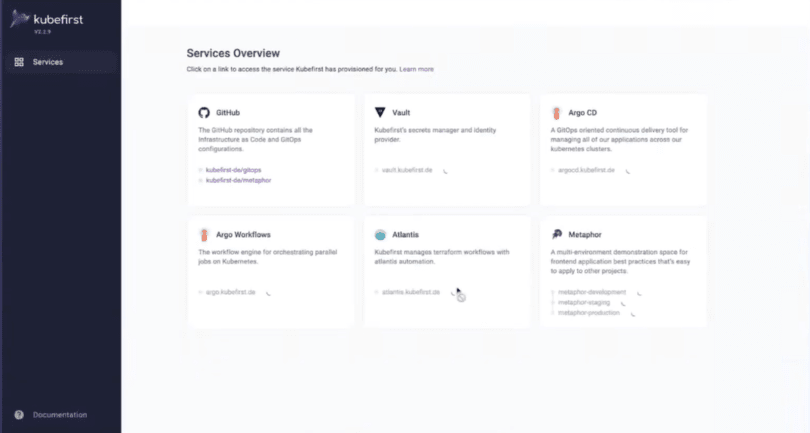Open the argo.kubefirst.de link
The height and width of the screenshot is (433, 810).
pos(230,292)
